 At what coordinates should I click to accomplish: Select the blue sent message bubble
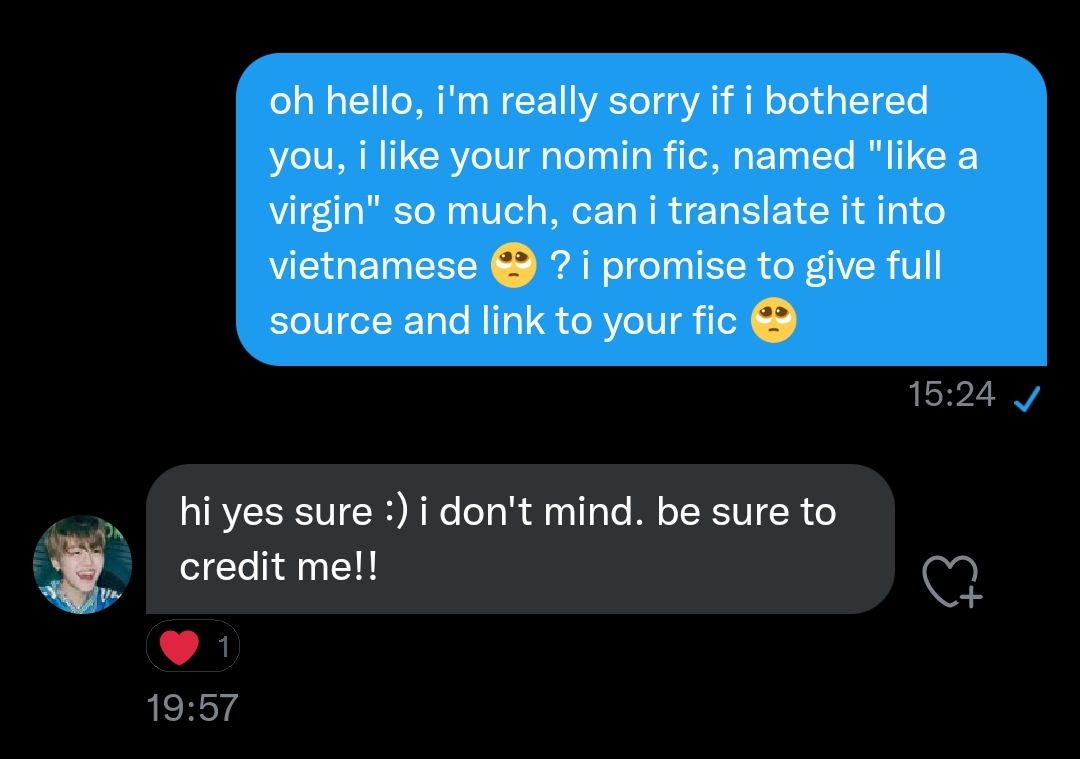tap(641, 209)
